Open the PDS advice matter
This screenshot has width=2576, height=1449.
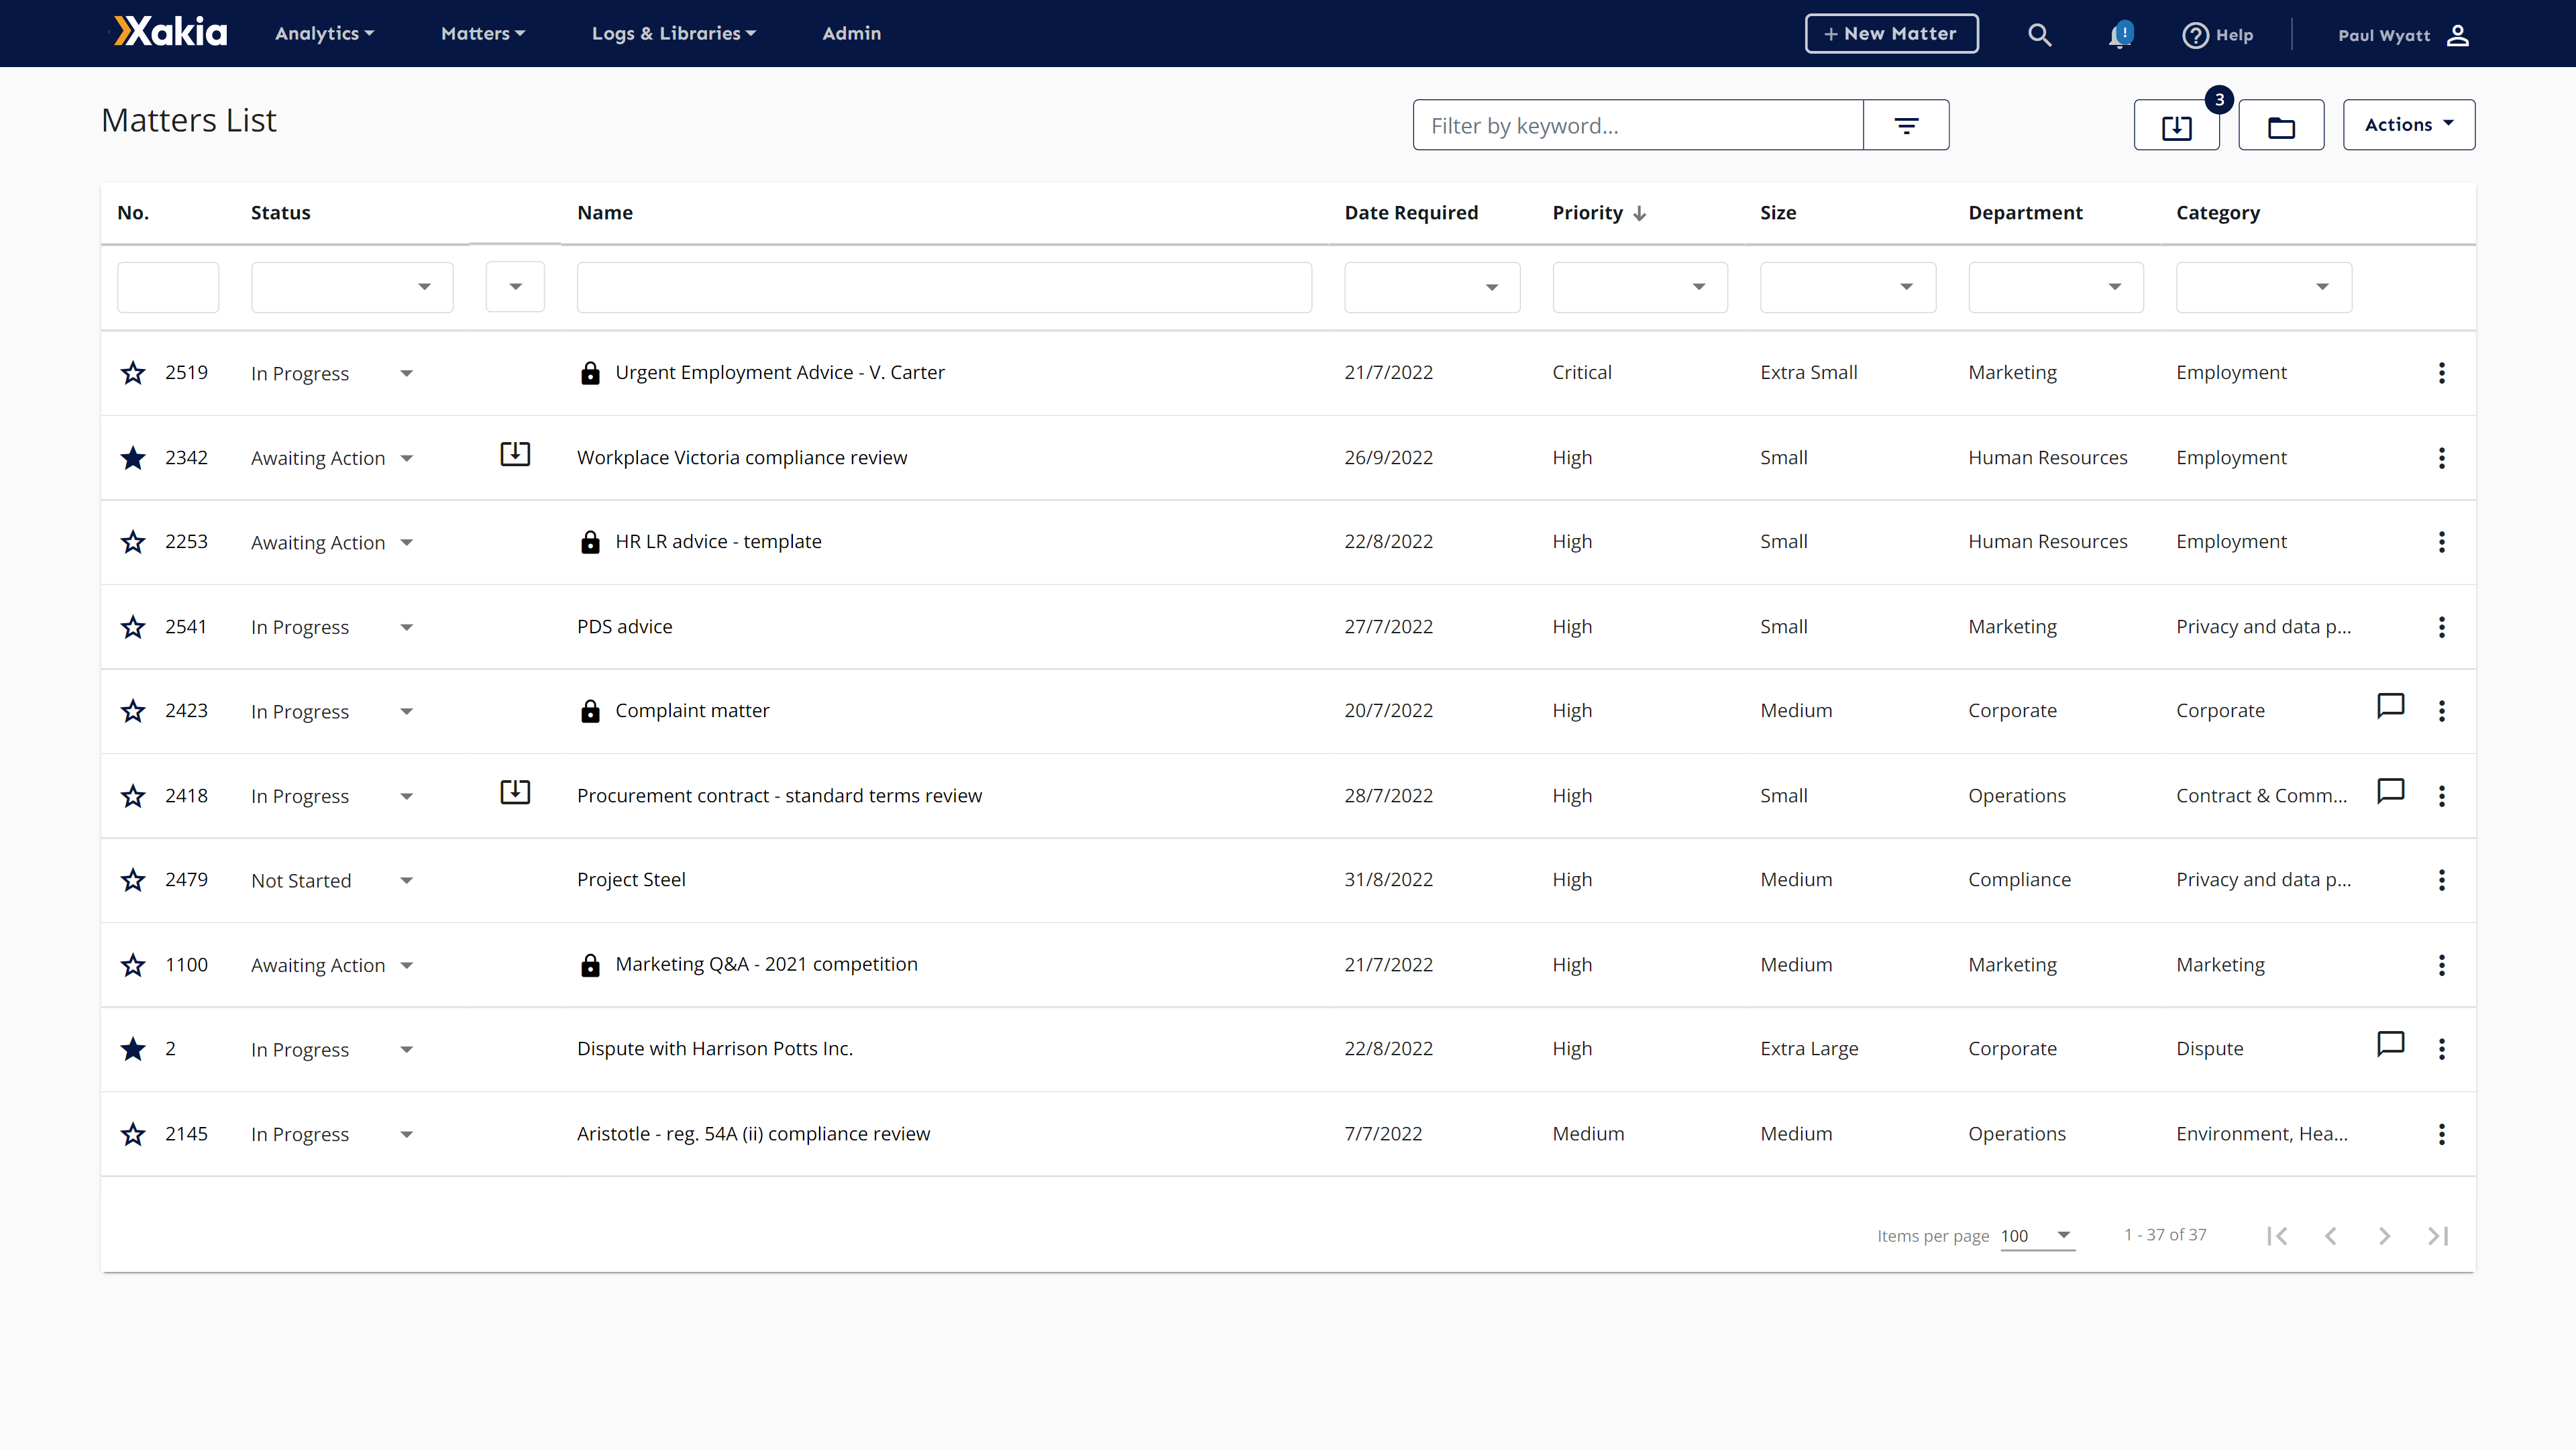624,626
